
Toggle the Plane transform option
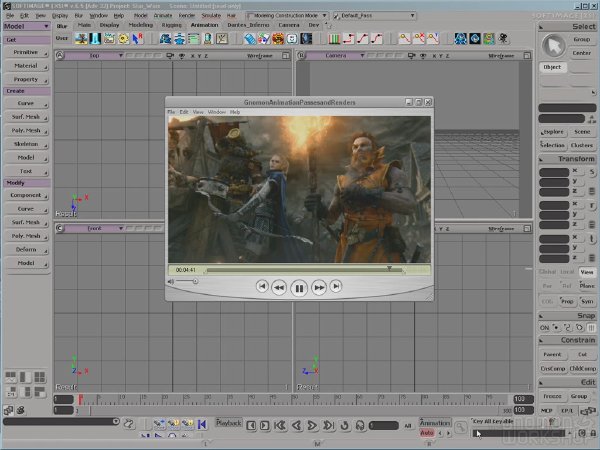coord(587,286)
